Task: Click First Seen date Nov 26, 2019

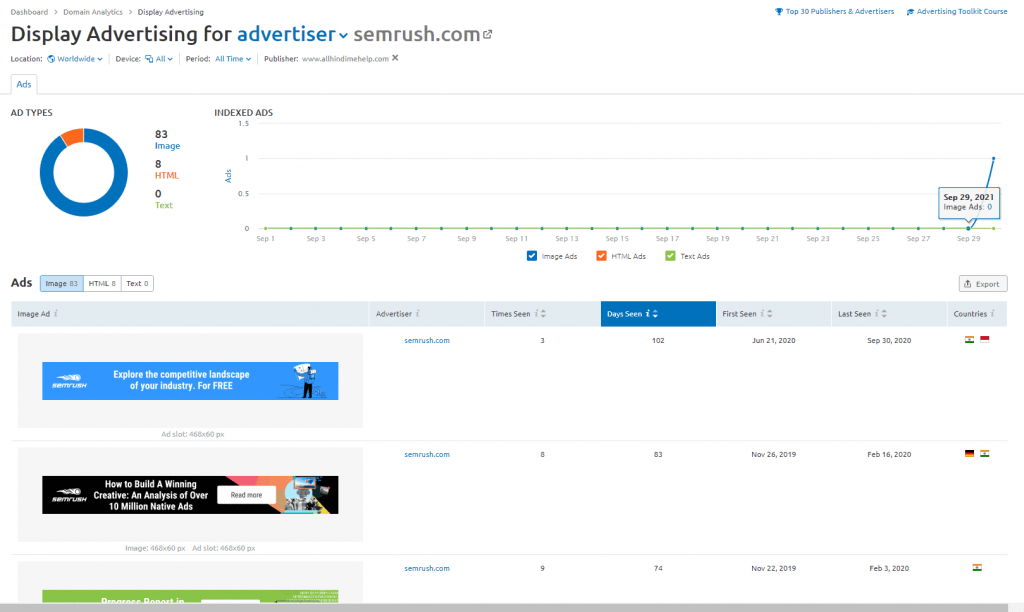Action: (773, 454)
